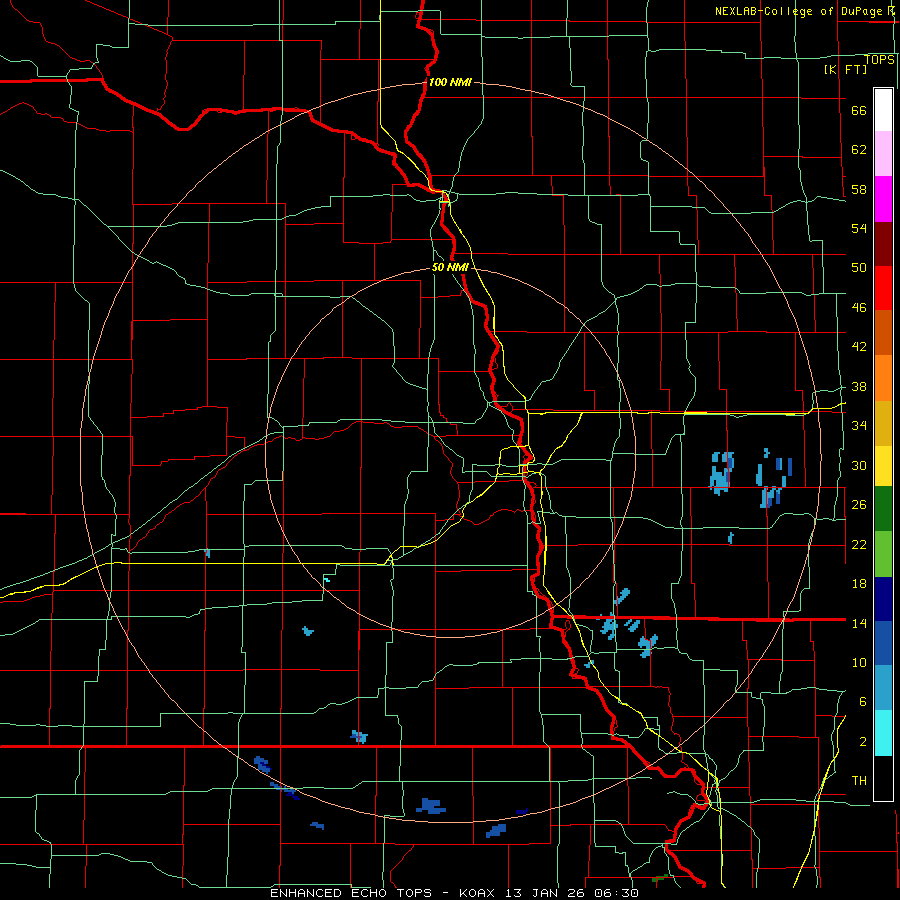Click the cyan legend swatch near 2
Screen dimensions: 900x900
883,733
